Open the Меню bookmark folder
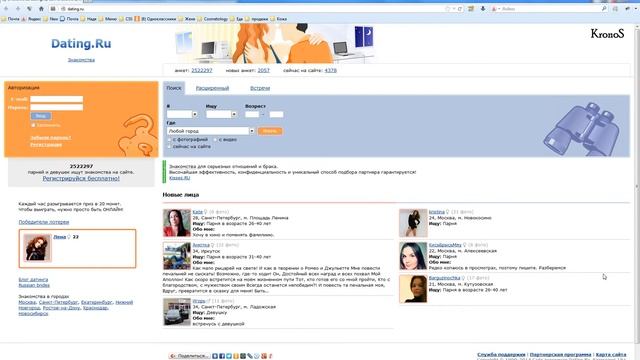640x360 pixels. tap(108, 19)
